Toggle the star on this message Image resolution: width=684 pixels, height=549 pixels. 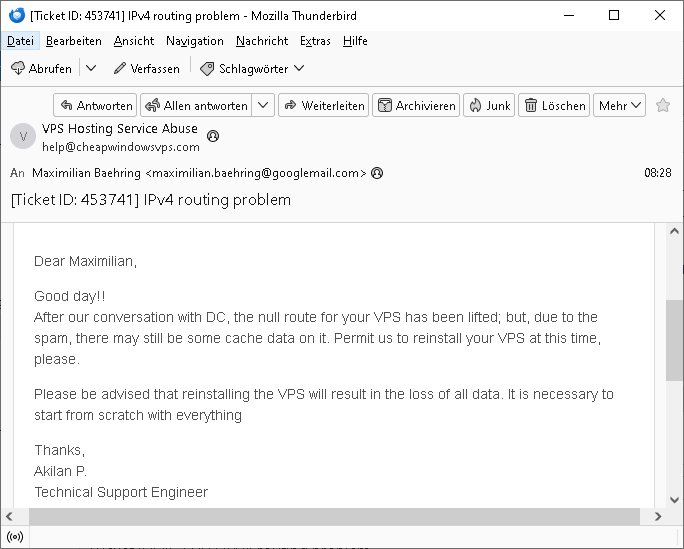[663, 105]
